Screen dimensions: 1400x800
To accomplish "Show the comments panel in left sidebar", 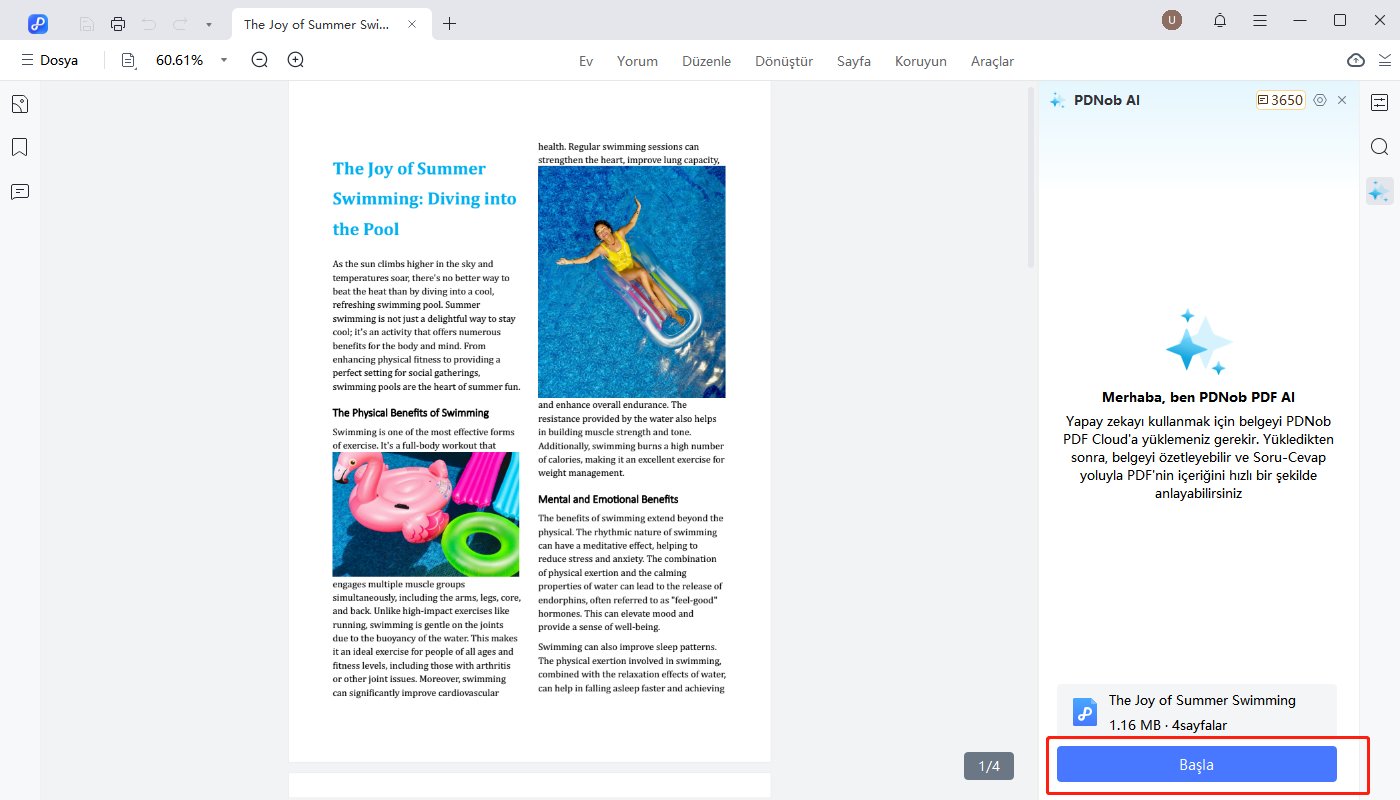I will tap(20, 192).
